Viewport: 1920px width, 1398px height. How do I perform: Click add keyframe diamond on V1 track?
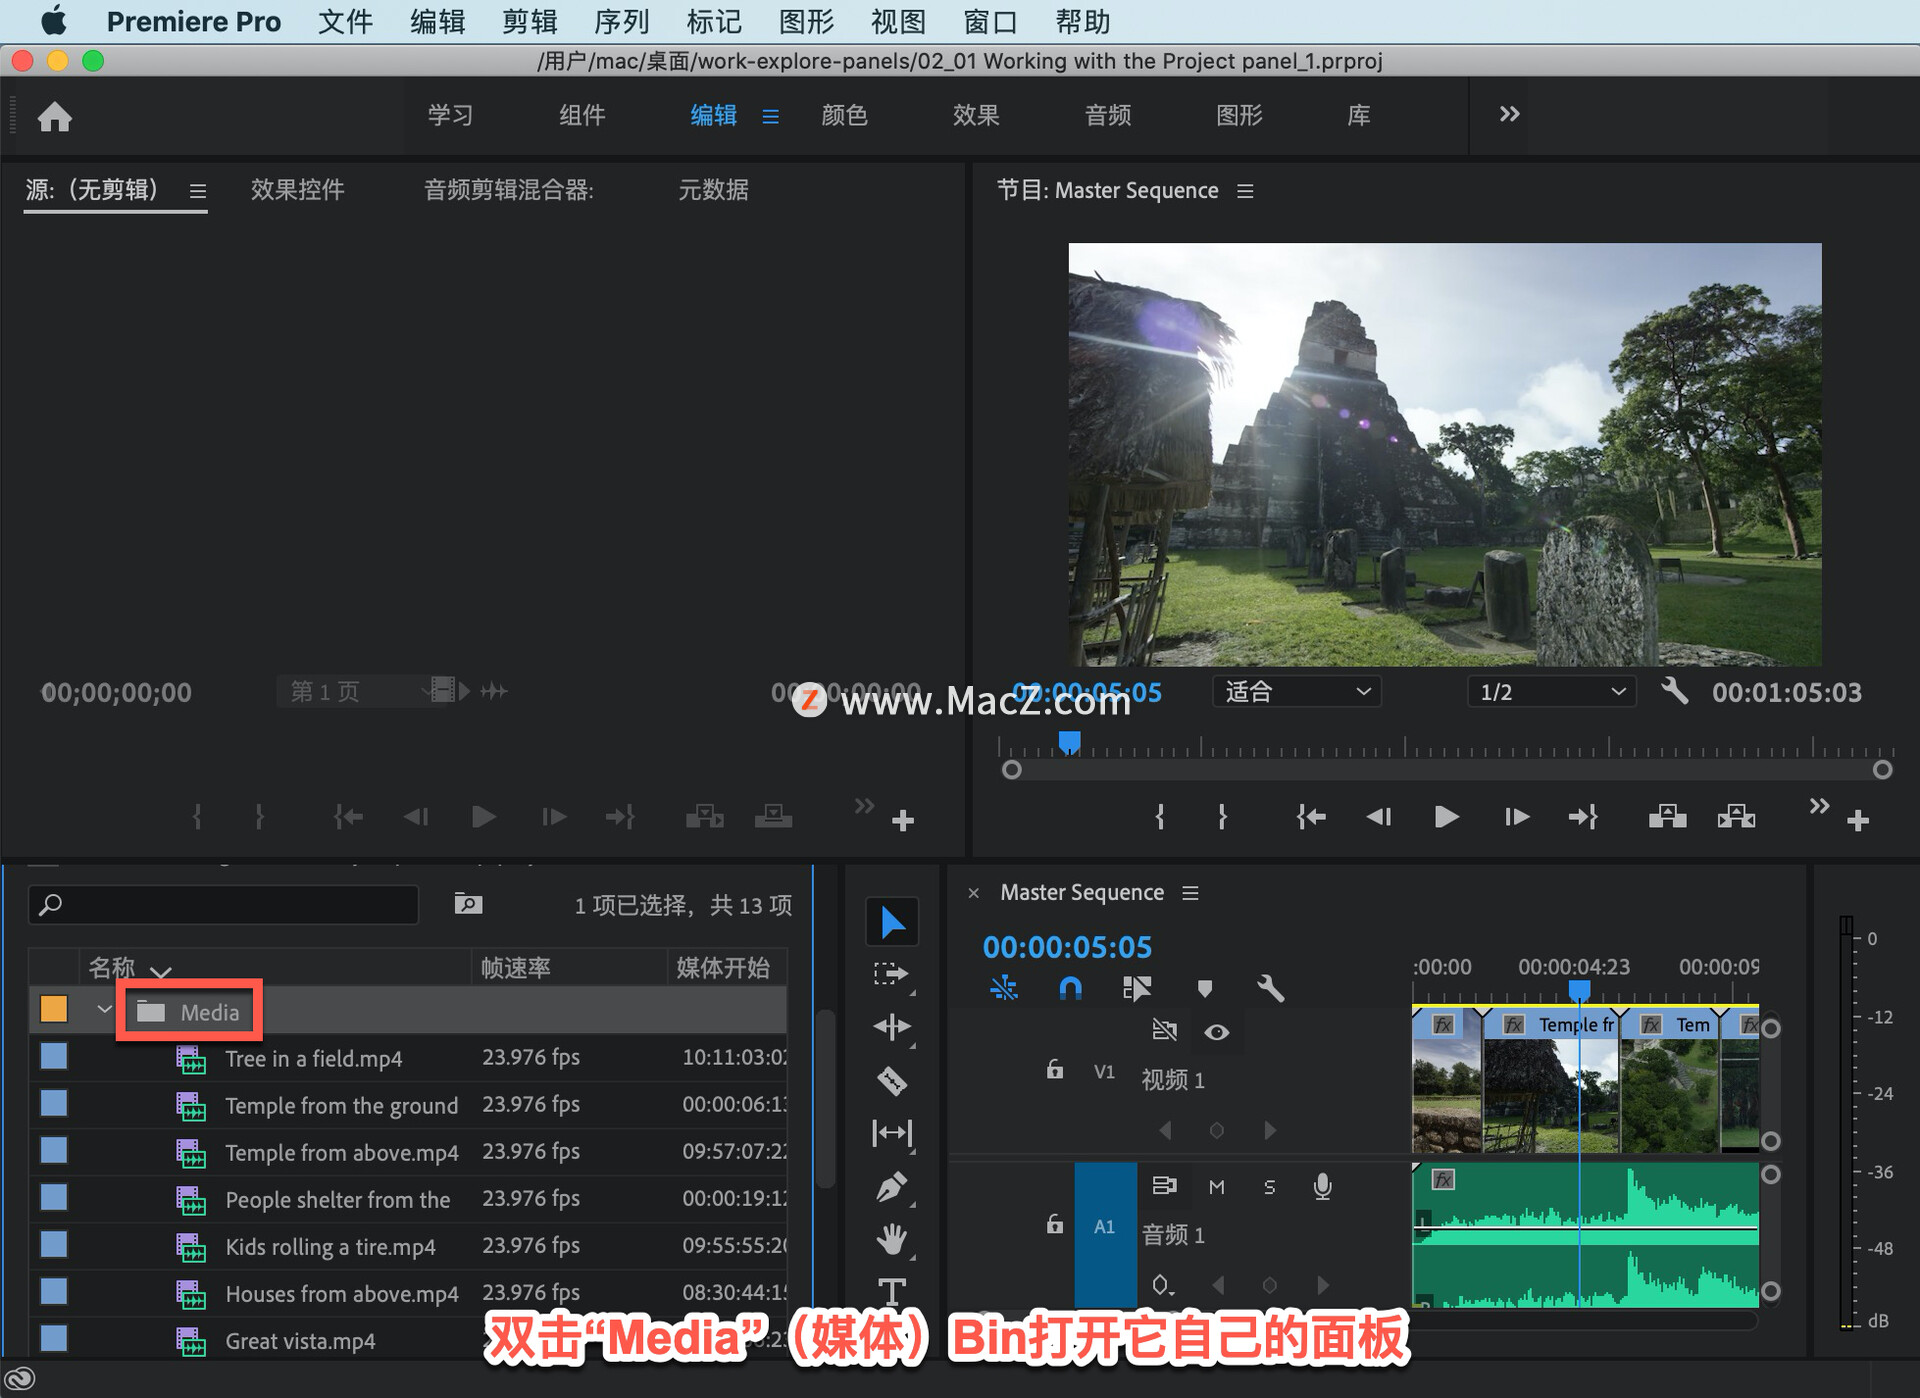(1216, 1130)
